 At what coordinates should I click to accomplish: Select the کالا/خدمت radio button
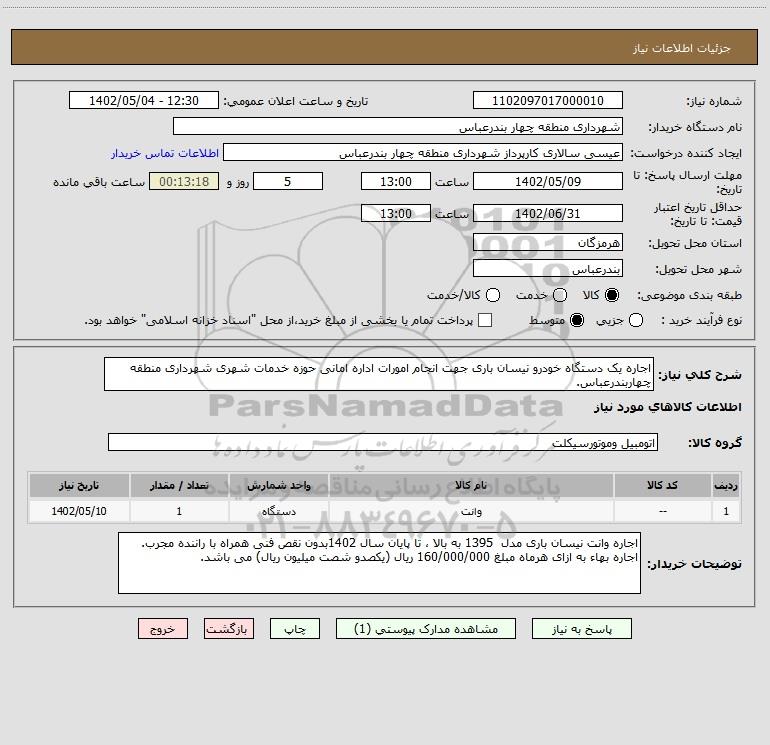493,295
